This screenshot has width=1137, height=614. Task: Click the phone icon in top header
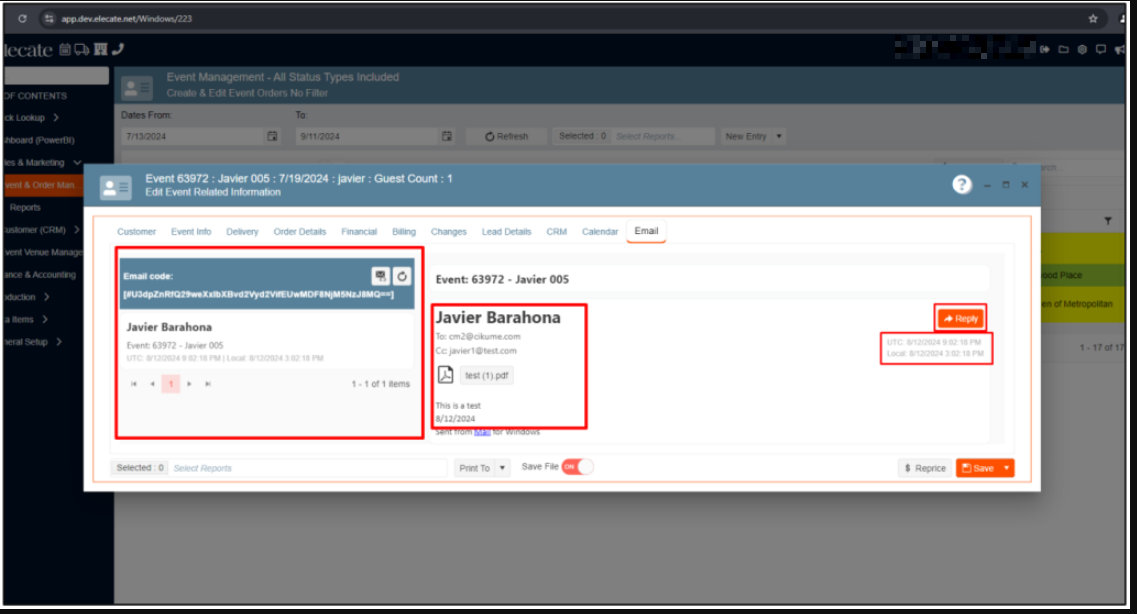pyautogui.click(x=118, y=49)
